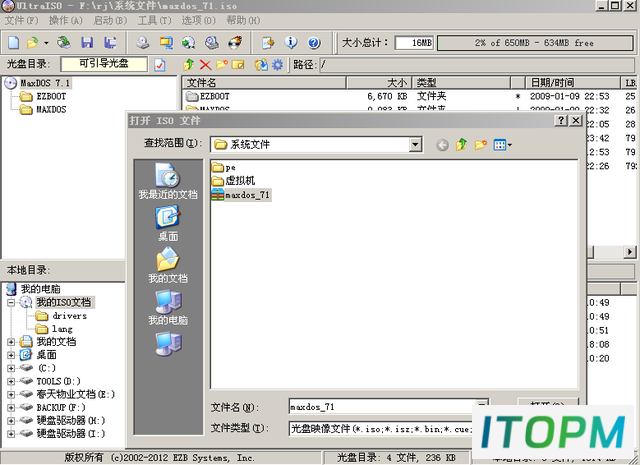Select the pe folder in dialog
The height and width of the screenshot is (465, 640).
click(224, 167)
